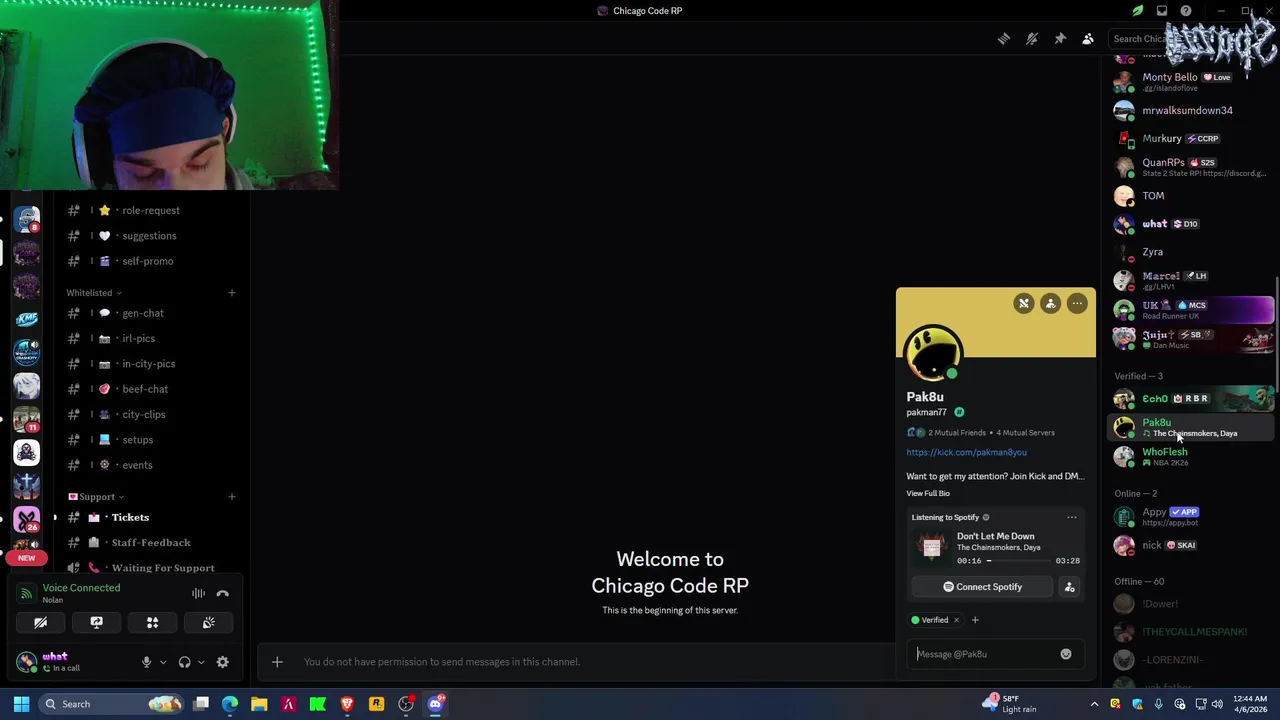Click the friend icon on Pak8u's profile
The image size is (1280, 720).
(1050, 303)
